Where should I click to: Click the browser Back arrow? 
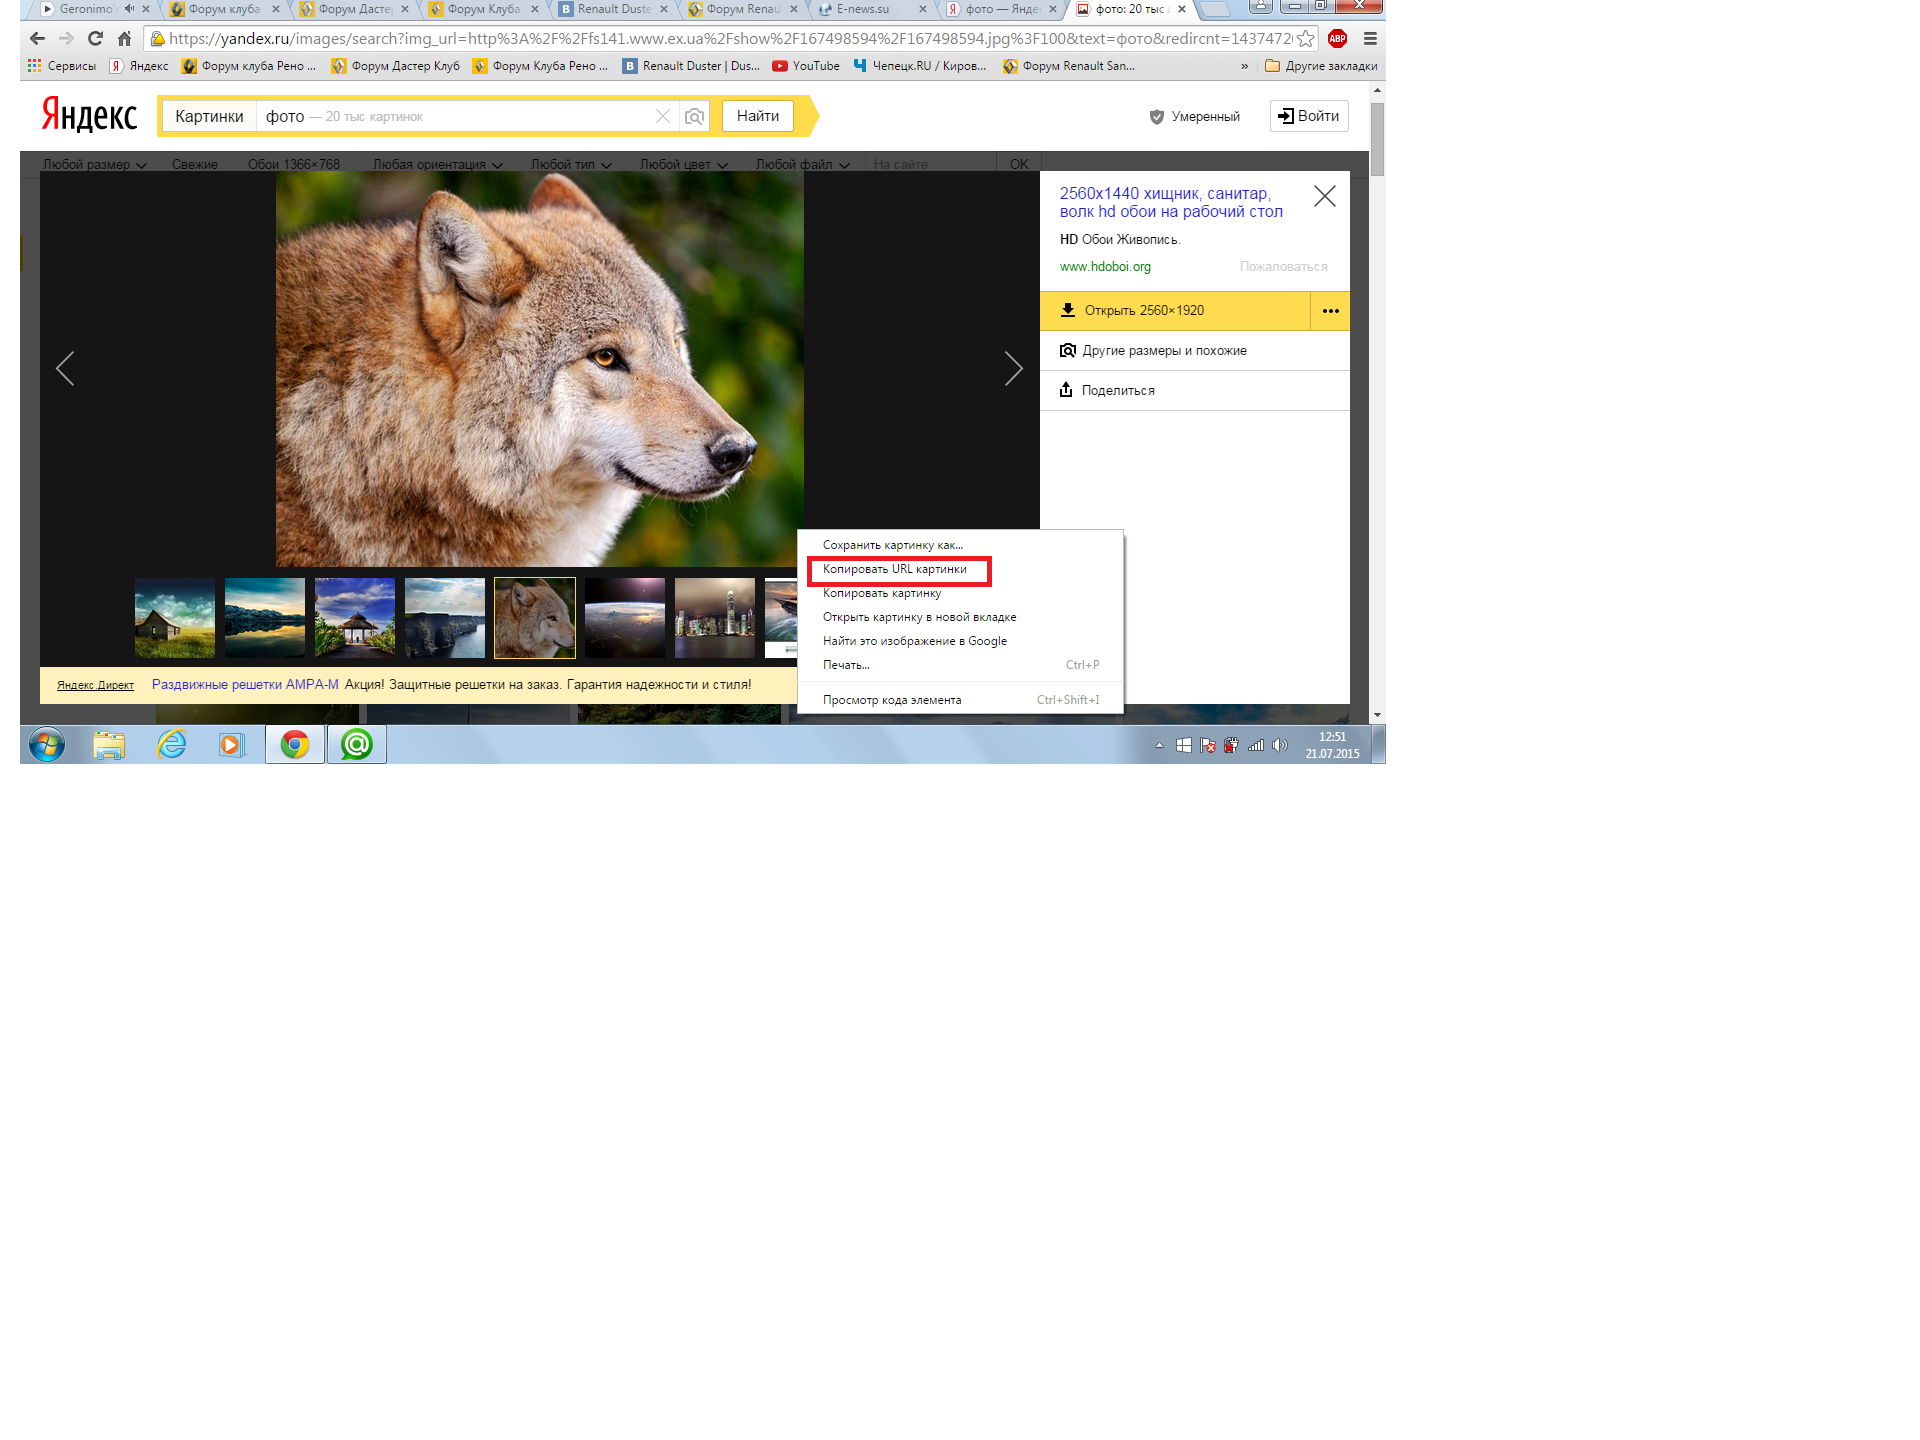[x=37, y=39]
